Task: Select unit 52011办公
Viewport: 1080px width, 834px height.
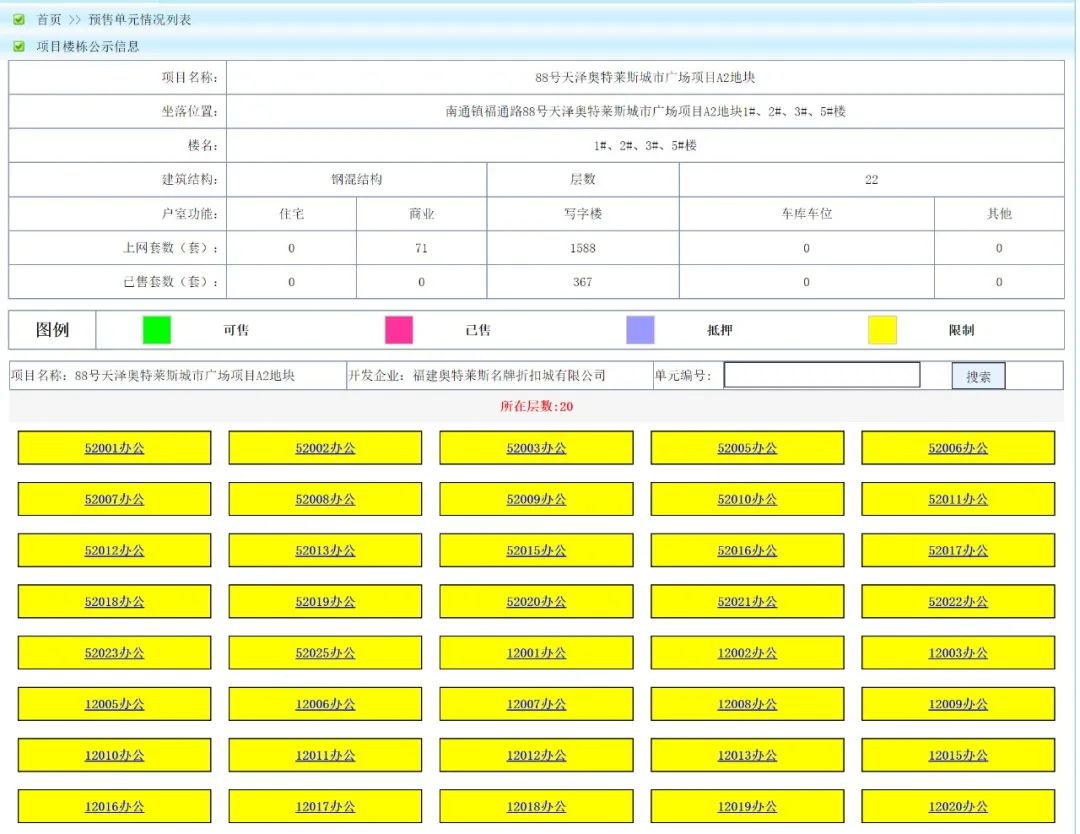Action: (957, 499)
